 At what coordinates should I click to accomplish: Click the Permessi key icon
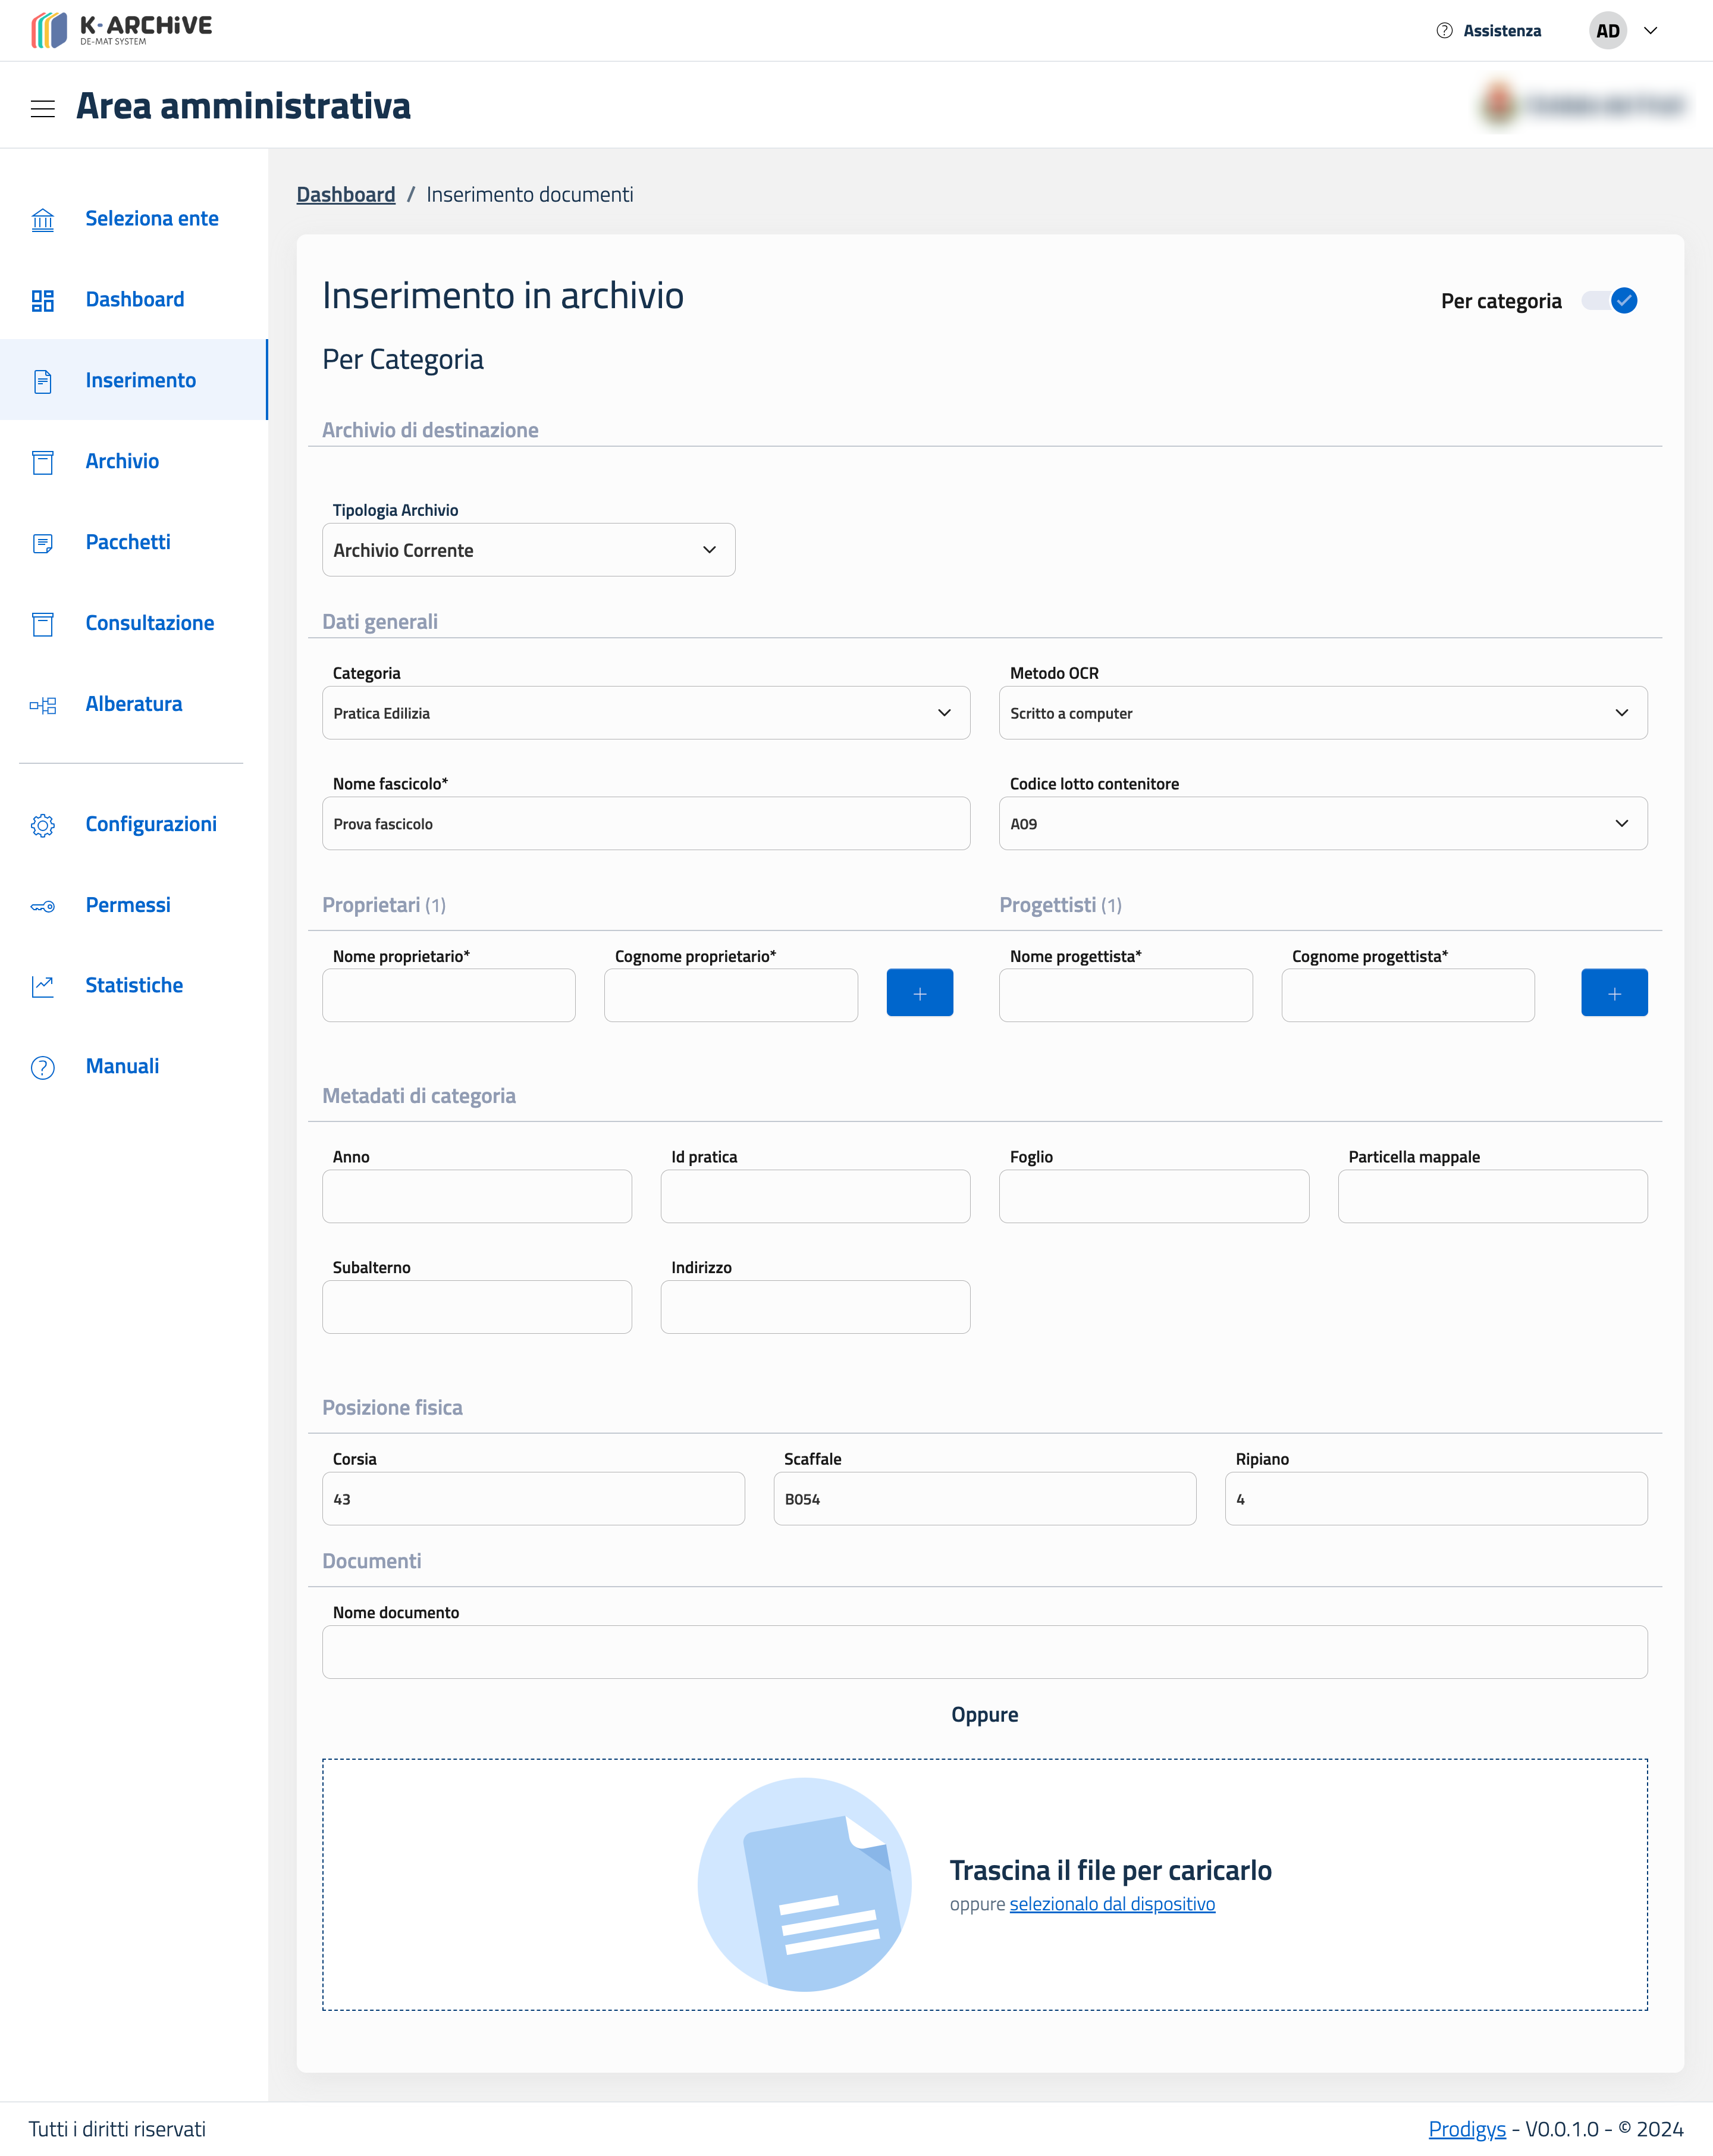click(x=42, y=906)
